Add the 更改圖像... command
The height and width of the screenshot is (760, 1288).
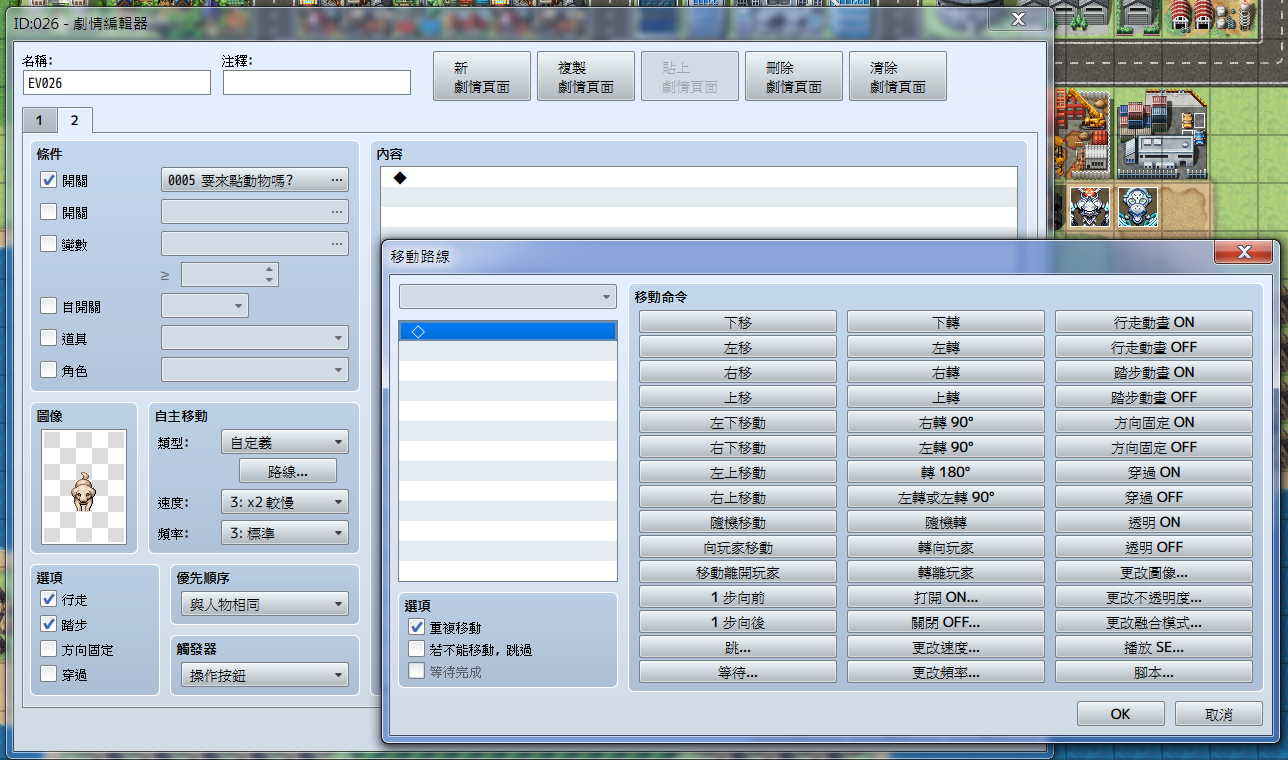1154,572
